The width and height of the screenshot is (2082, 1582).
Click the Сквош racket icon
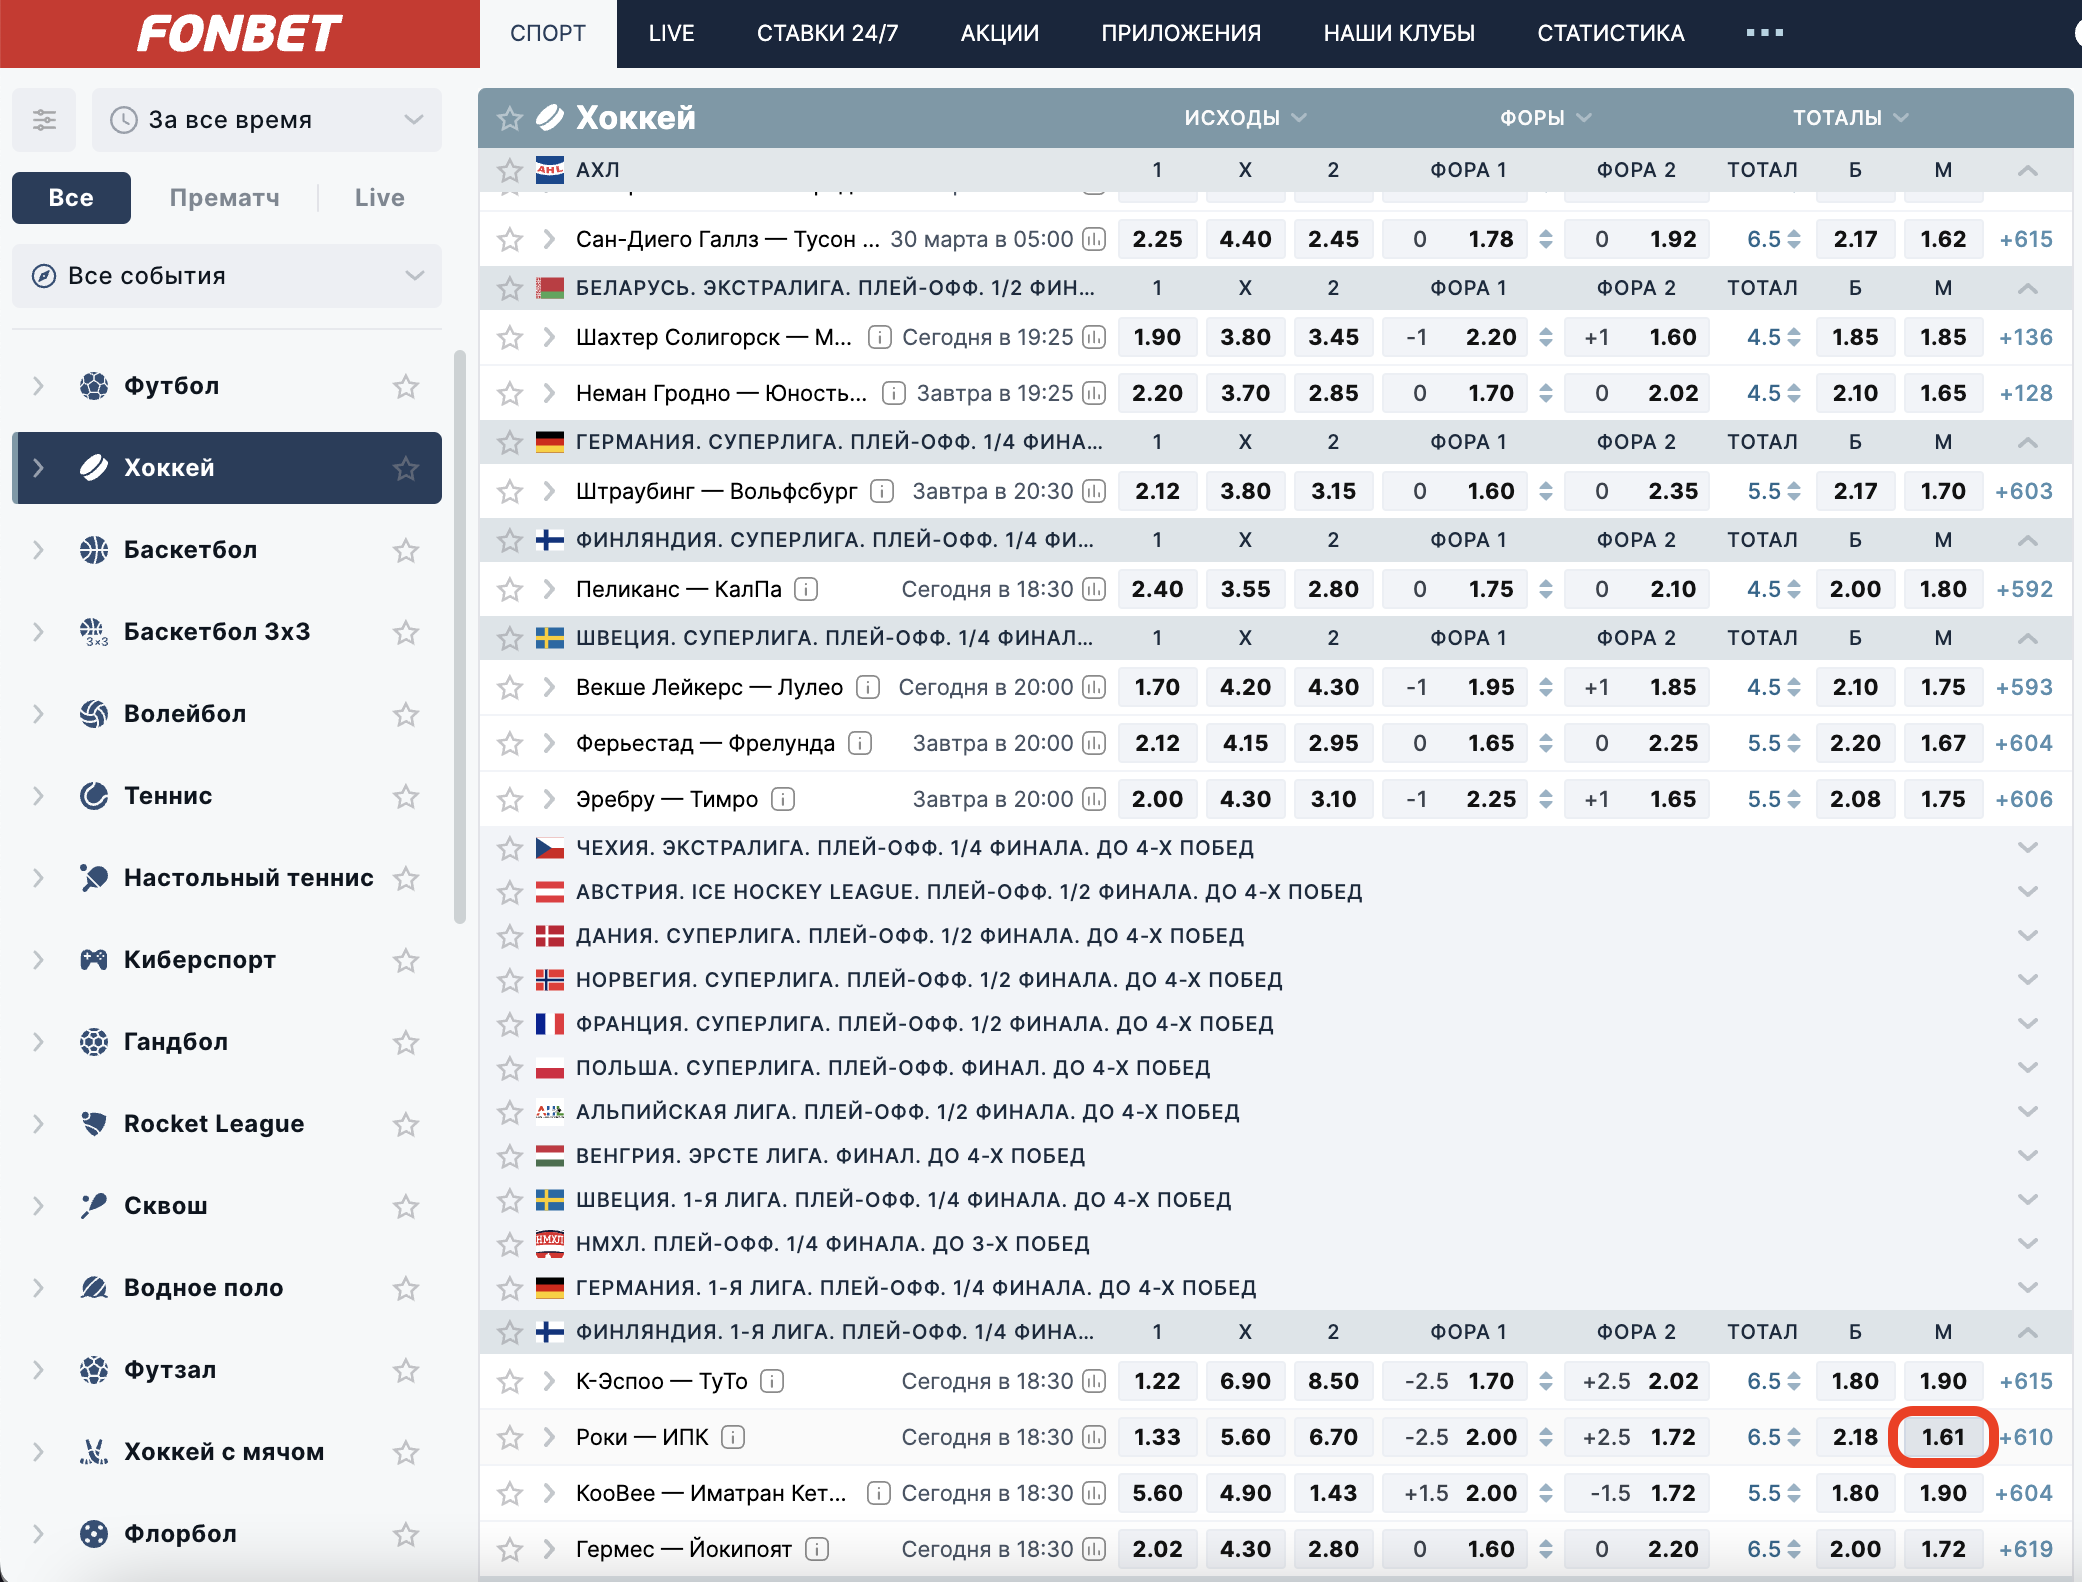[x=94, y=1206]
